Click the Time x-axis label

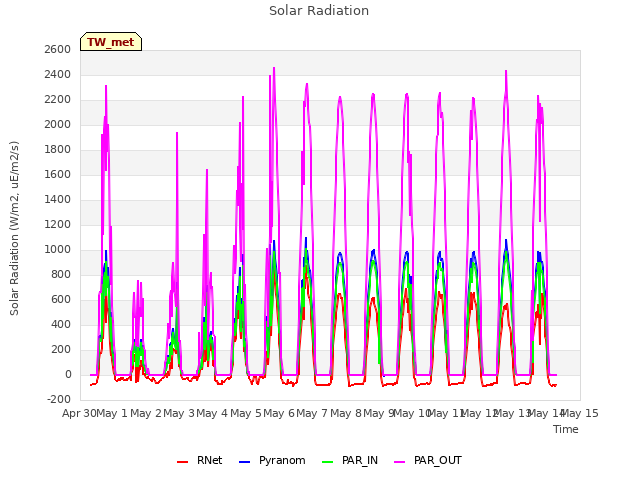566,429
